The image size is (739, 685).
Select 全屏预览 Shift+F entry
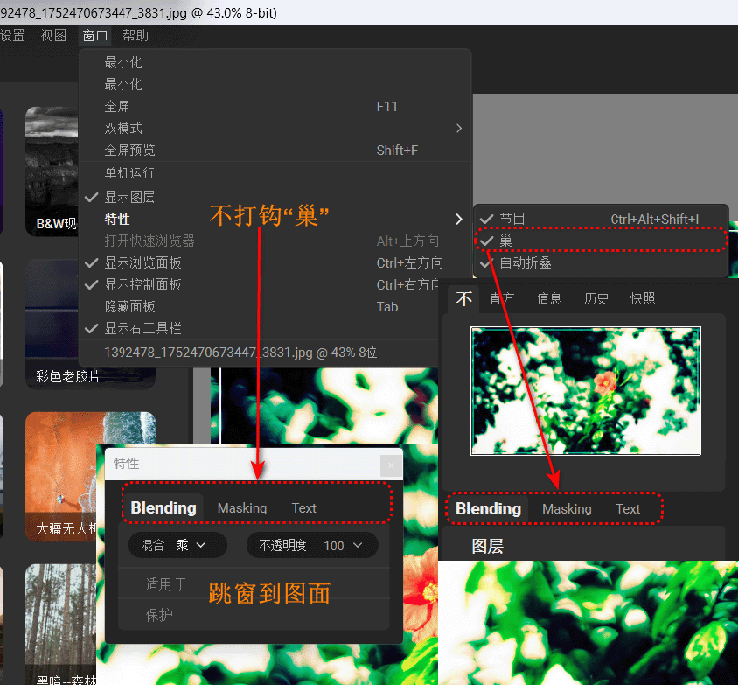pyautogui.click(x=276, y=150)
